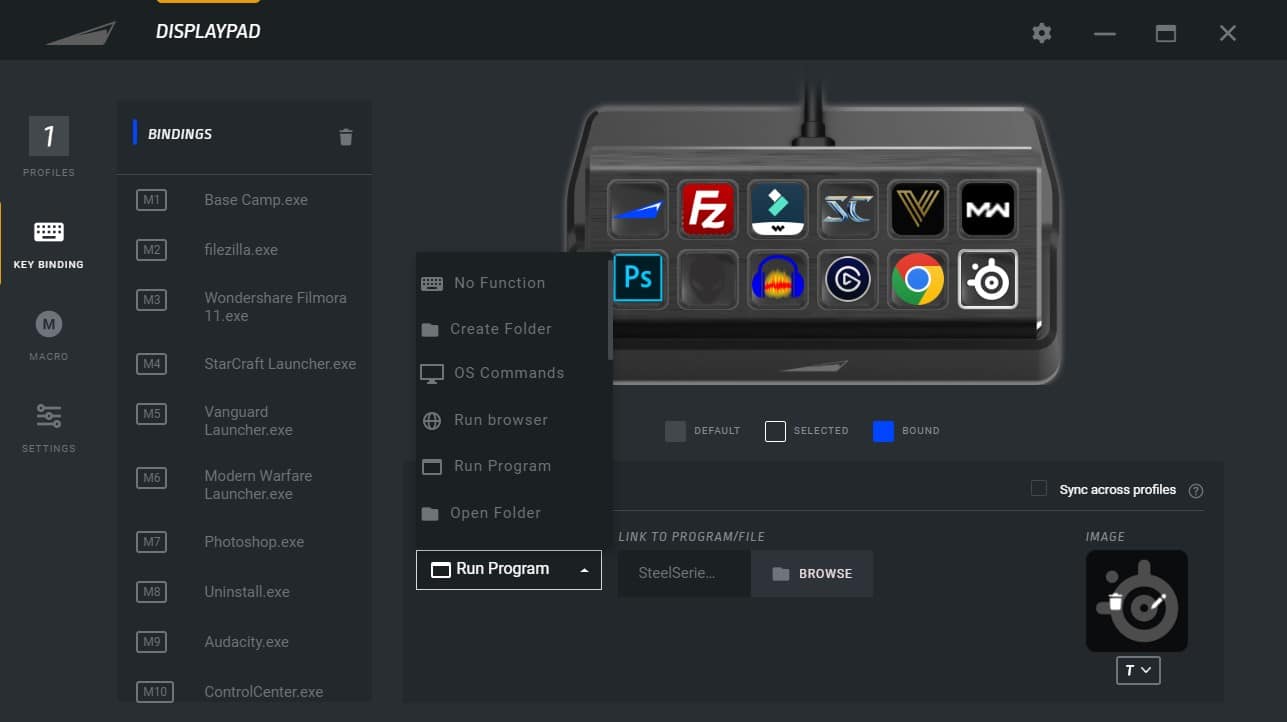This screenshot has height=722, width=1287.
Task: Collapse the Run Program function dropdown
Action: tap(509, 569)
